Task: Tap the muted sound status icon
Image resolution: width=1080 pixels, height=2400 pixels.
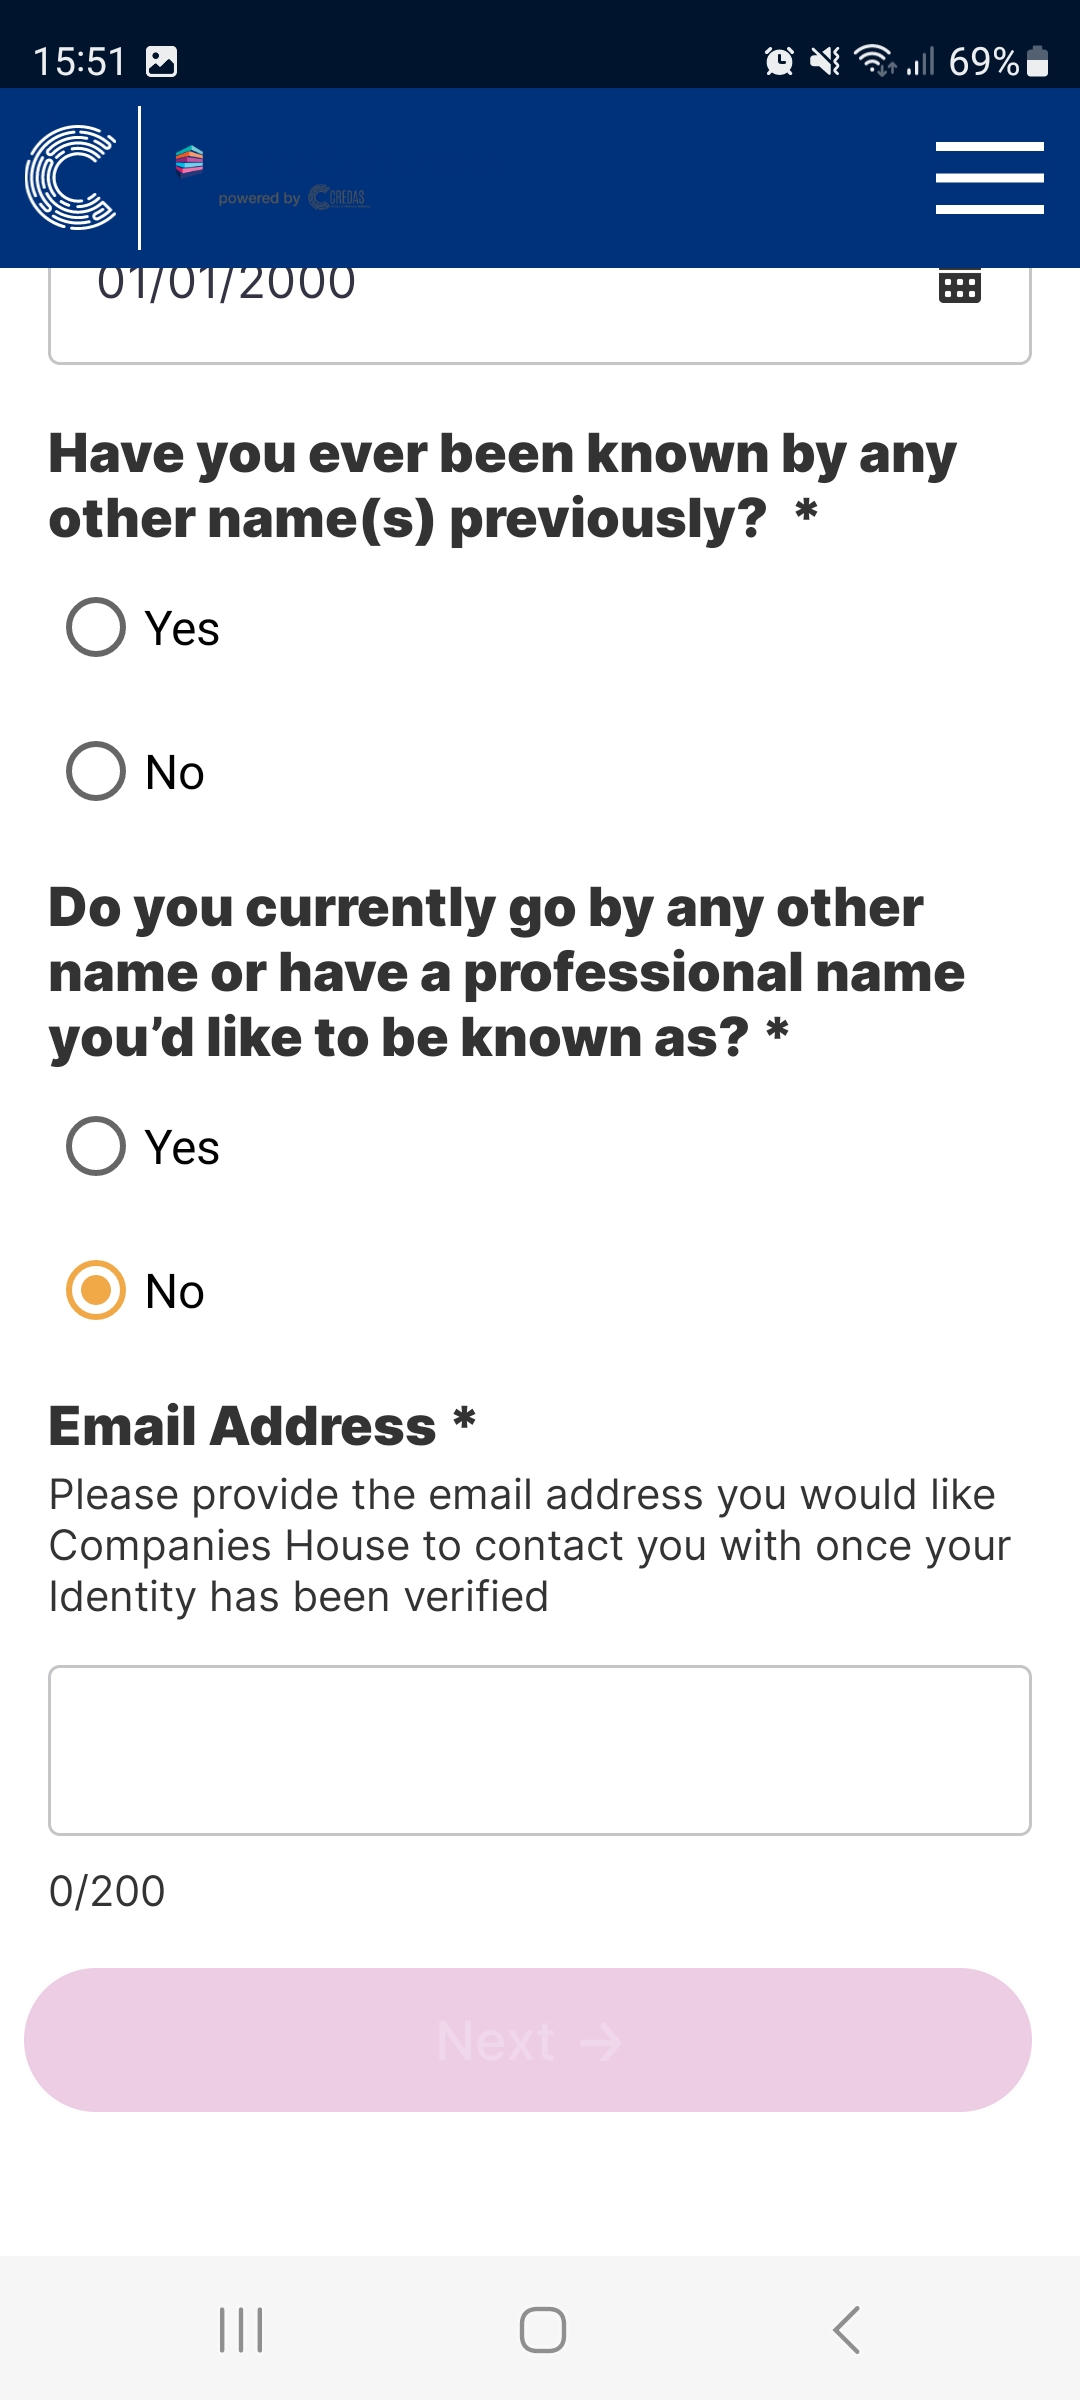Action: (825, 62)
